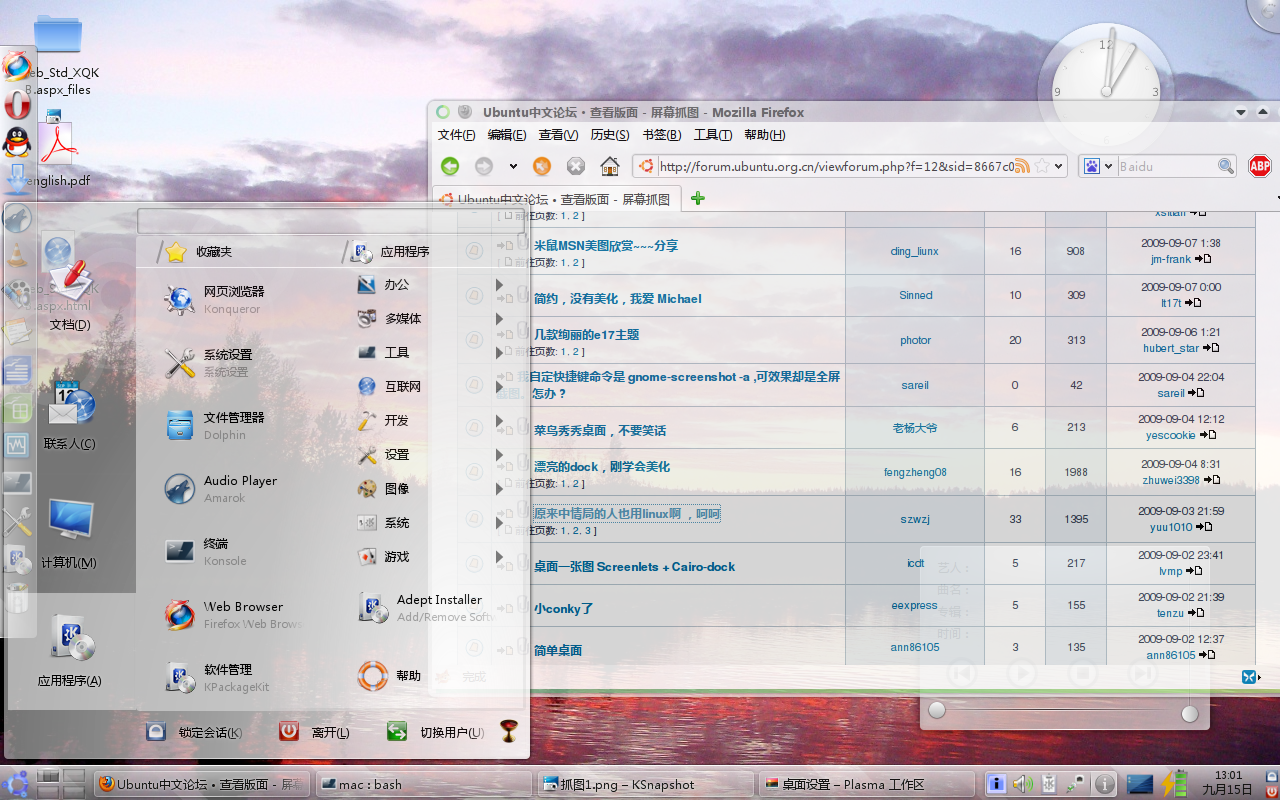This screenshot has width=1280, height=800.
Task: Expand 游戏 applications submenu
Action: (x=430, y=557)
